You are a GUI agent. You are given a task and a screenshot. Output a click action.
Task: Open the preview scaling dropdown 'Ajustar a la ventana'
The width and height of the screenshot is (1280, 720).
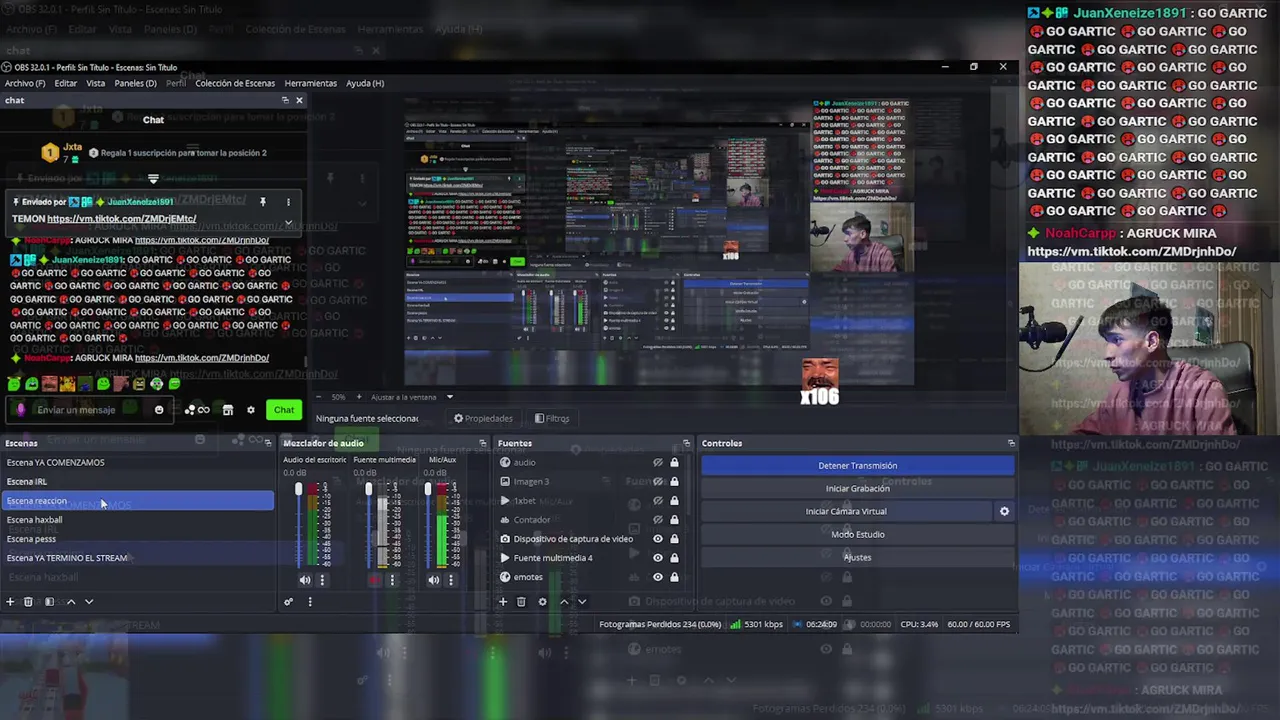pos(412,397)
